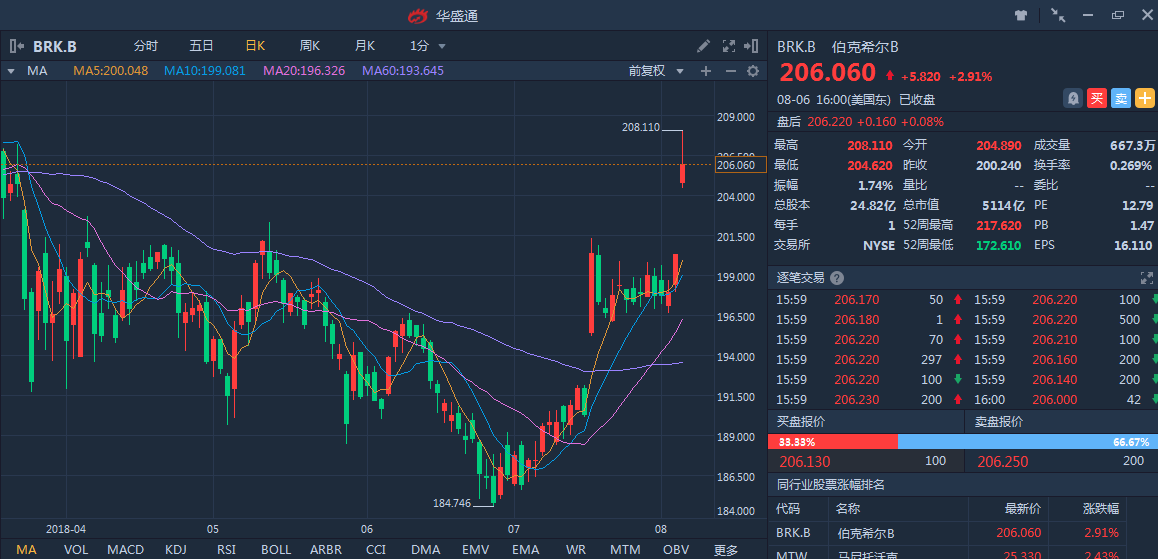The height and width of the screenshot is (559, 1158).
Task: Click the 208.110 high price label
Action: [x=641, y=127]
